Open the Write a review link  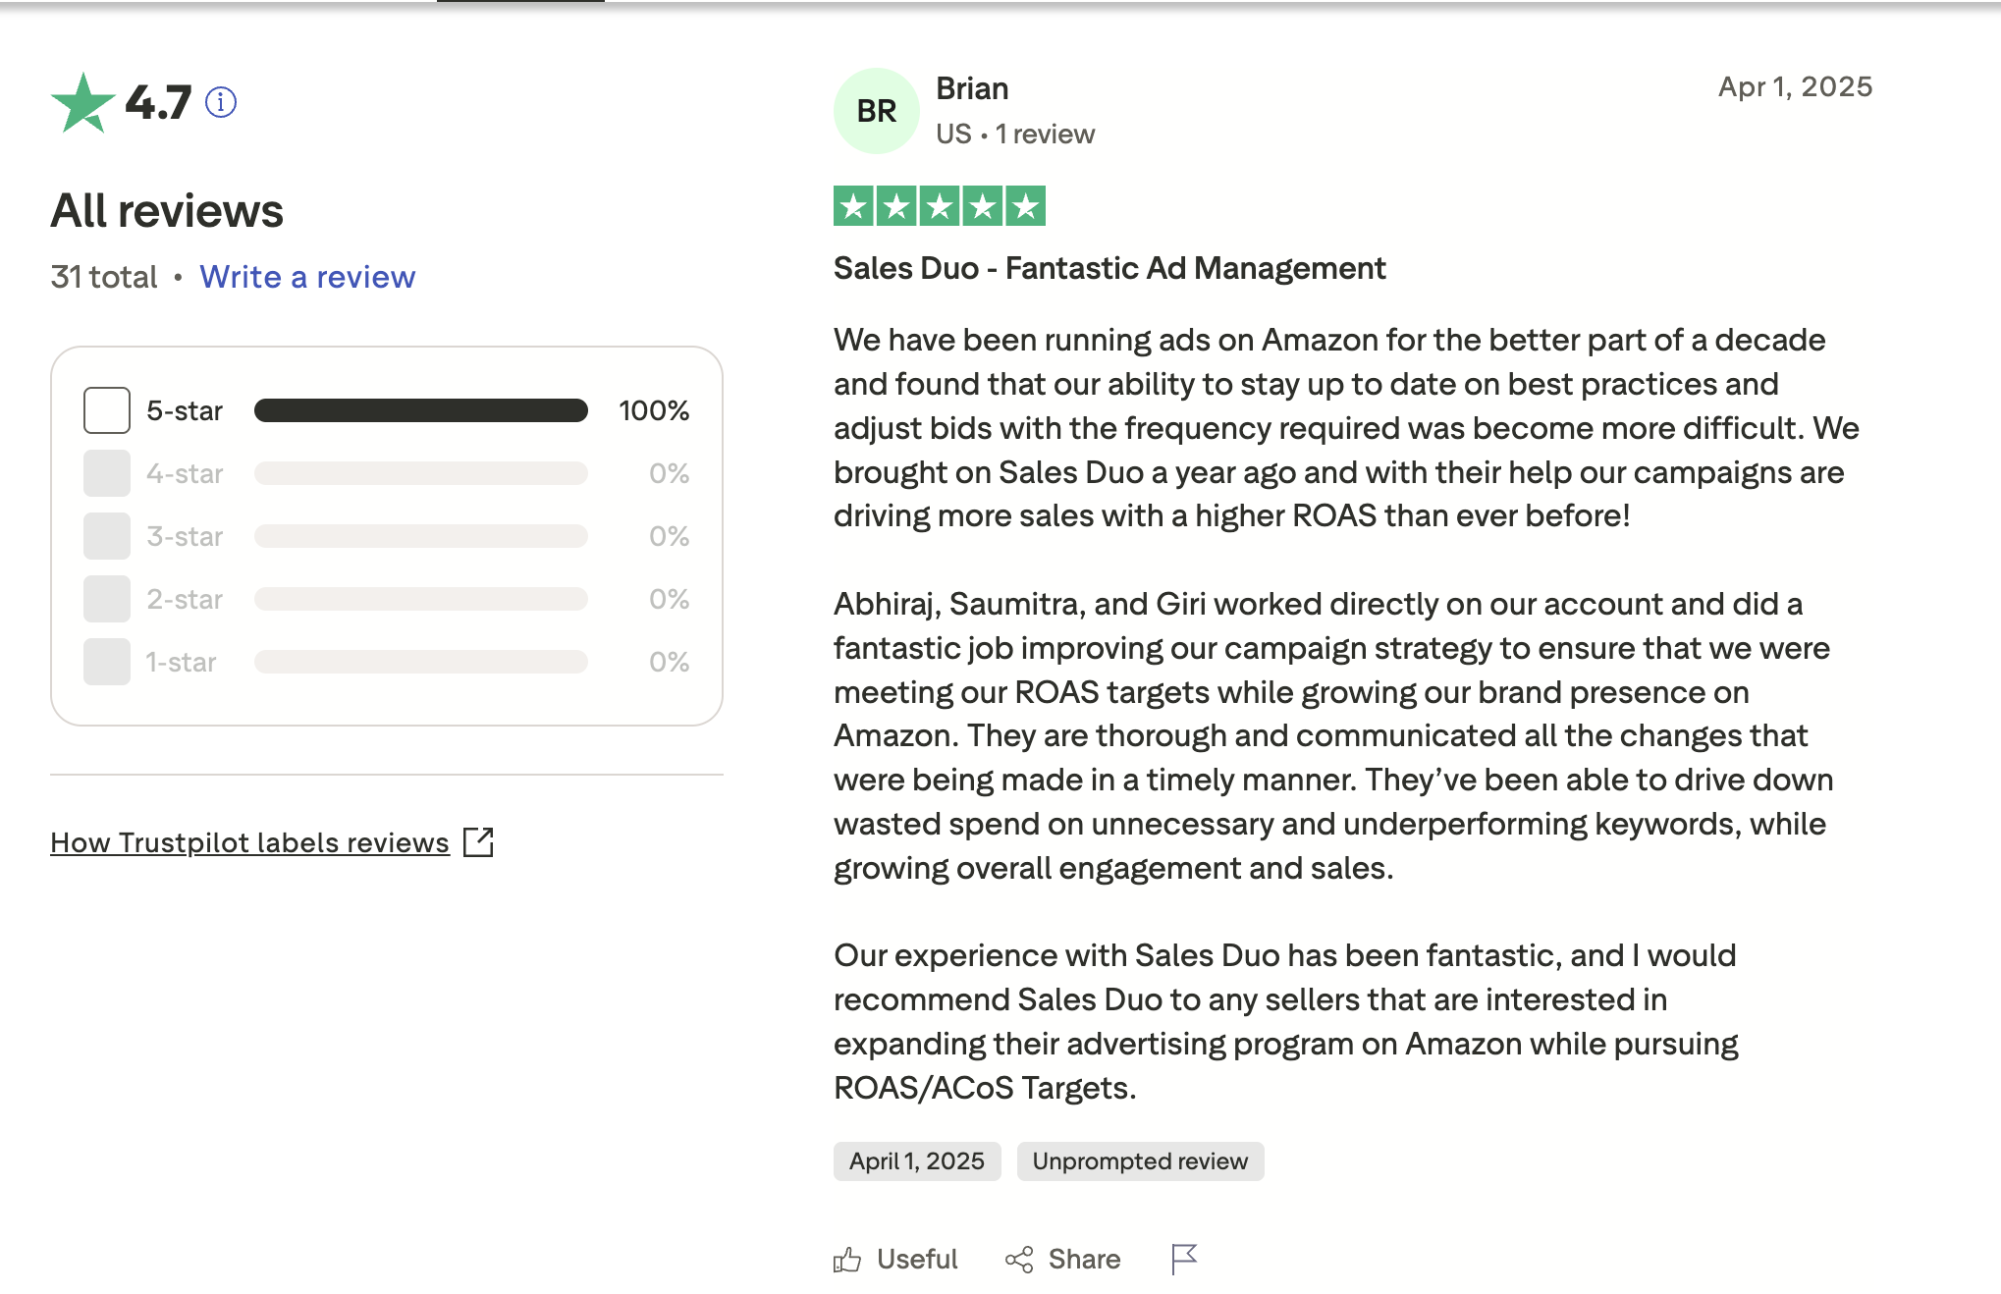coord(307,277)
